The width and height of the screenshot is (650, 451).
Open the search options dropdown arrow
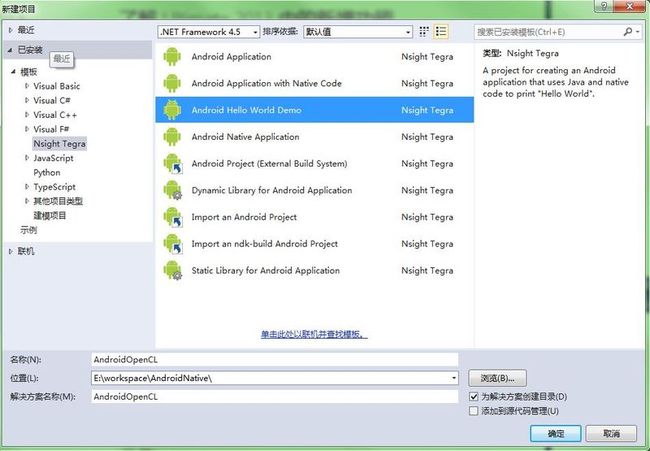click(x=638, y=32)
